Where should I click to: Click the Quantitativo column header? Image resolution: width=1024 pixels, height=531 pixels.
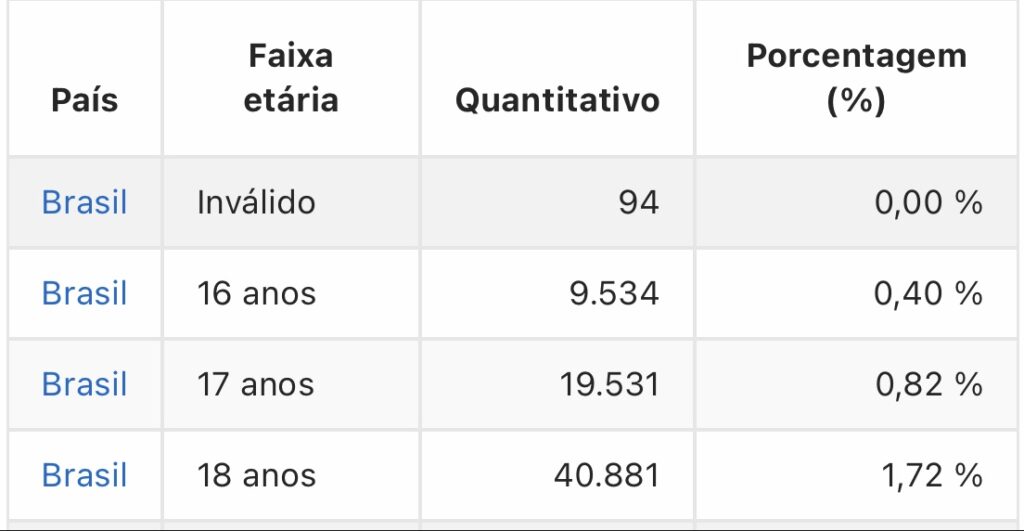pos(557,100)
